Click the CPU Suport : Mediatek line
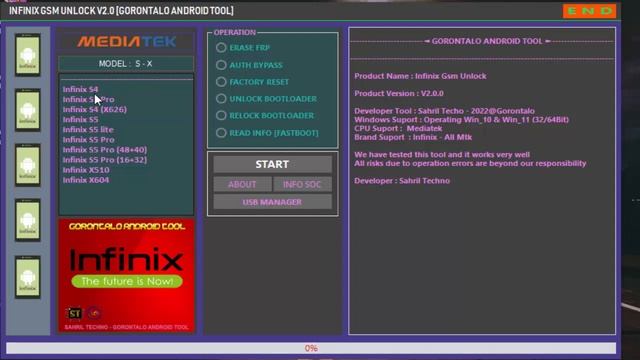This screenshot has width=640, height=360. [x=398, y=128]
